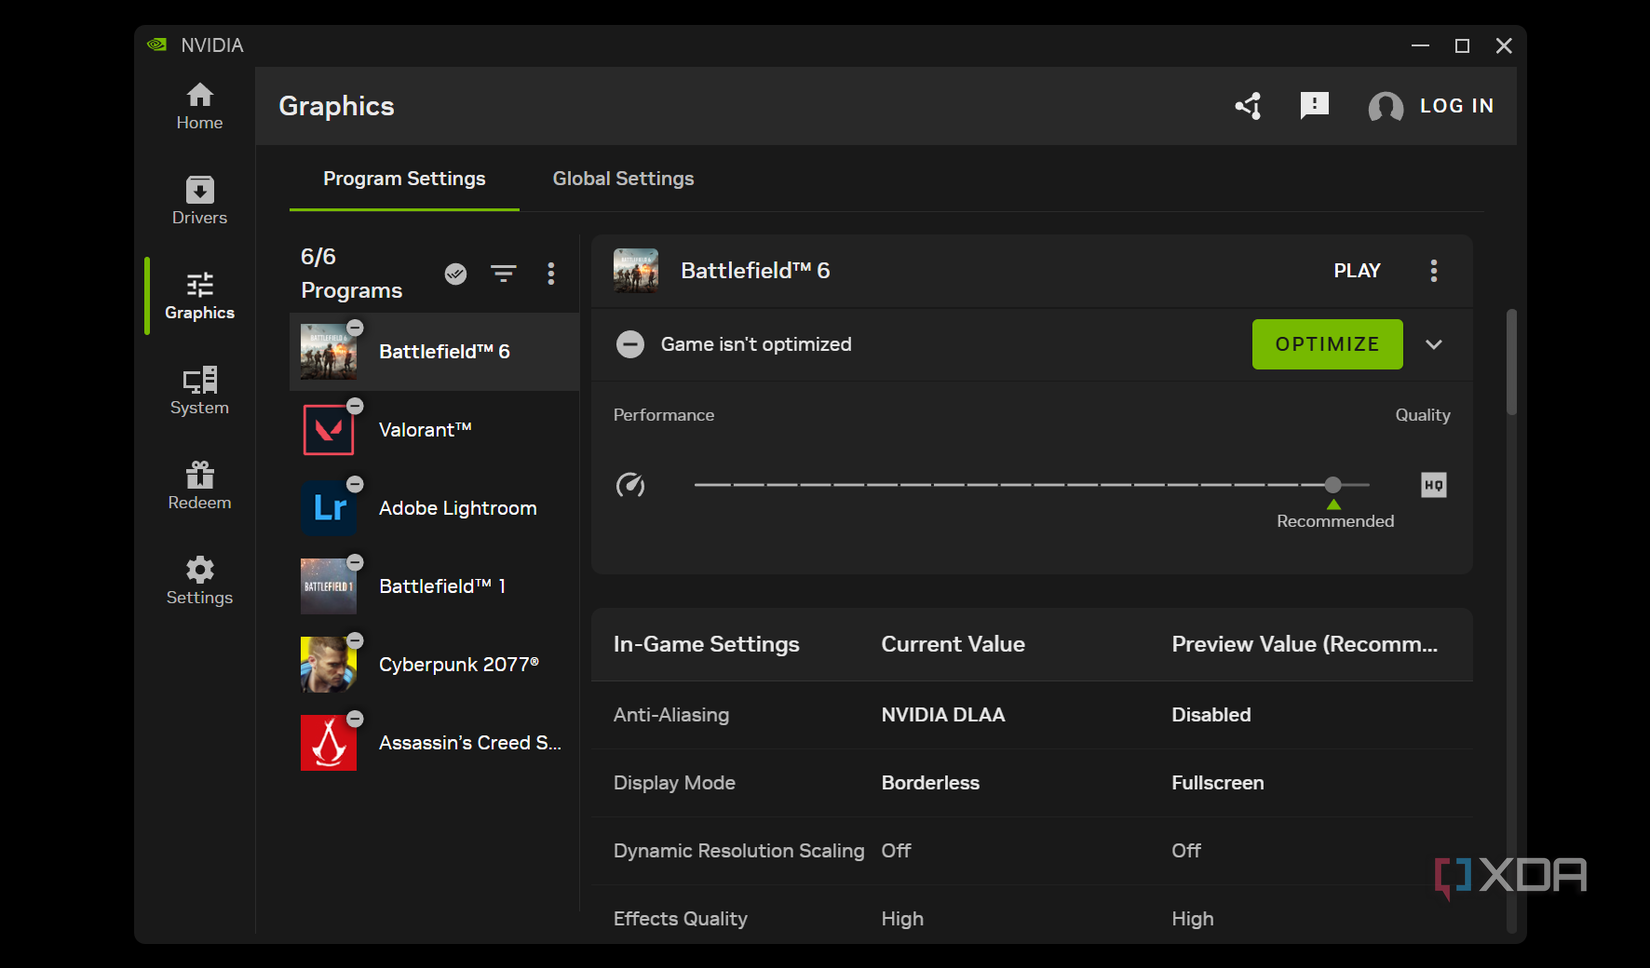Click the HQ quality icon

pyautogui.click(x=1433, y=485)
